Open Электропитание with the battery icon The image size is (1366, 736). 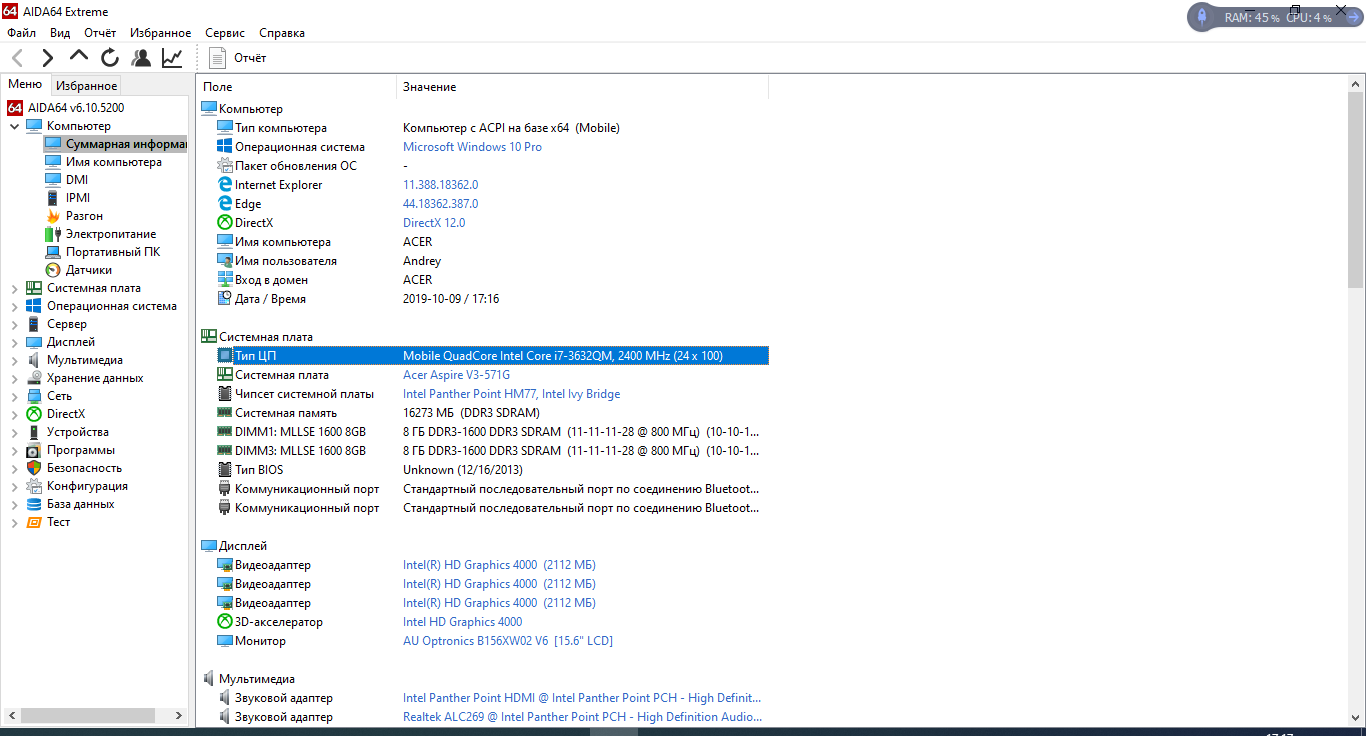pos(111,234)
